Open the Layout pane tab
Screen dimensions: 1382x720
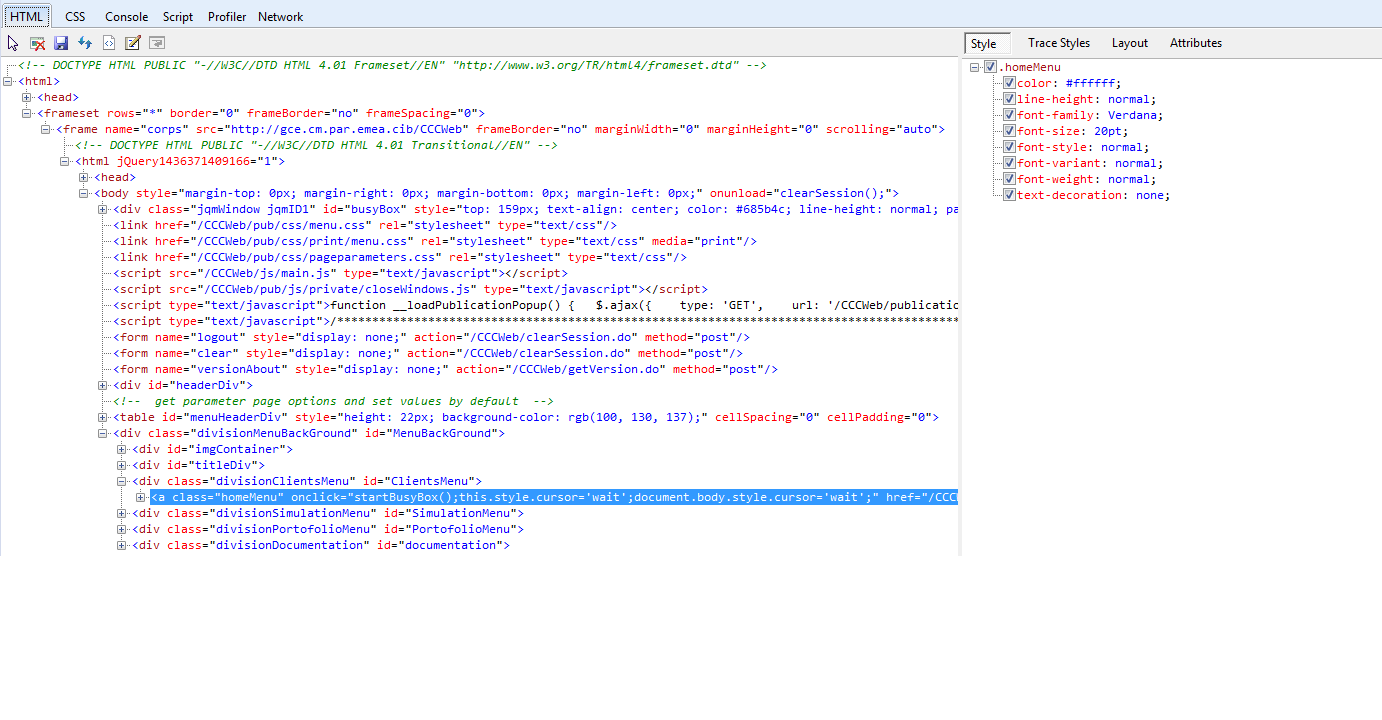[1130, 43]
